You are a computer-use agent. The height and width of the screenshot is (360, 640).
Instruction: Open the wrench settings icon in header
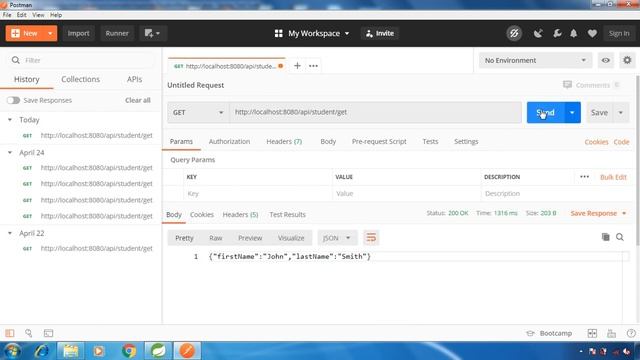click(x=557, y=33)
